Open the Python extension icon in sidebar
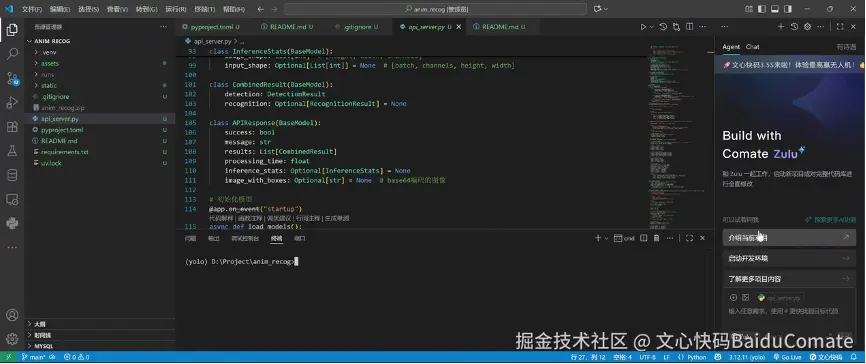Screen dimensions: 866x364 [x=12, y=223]
